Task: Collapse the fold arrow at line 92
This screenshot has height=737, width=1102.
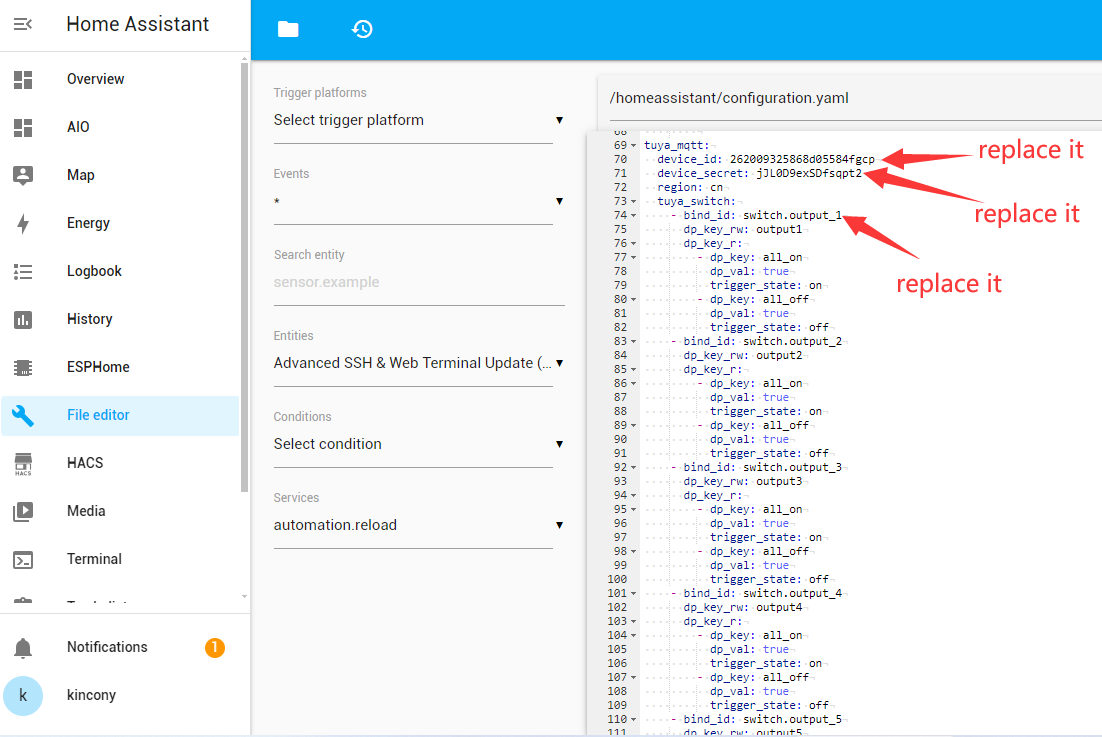Action: [x=633, y=468]
